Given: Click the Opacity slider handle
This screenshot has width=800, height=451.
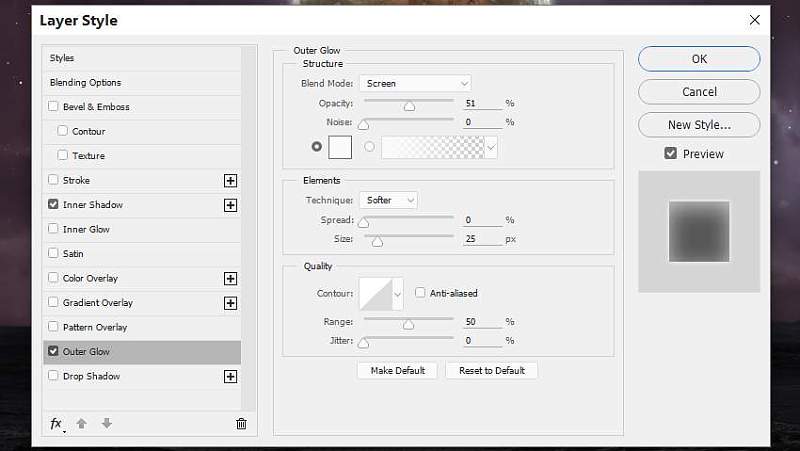Looking at the screenshot, I should tap(409, 106).
